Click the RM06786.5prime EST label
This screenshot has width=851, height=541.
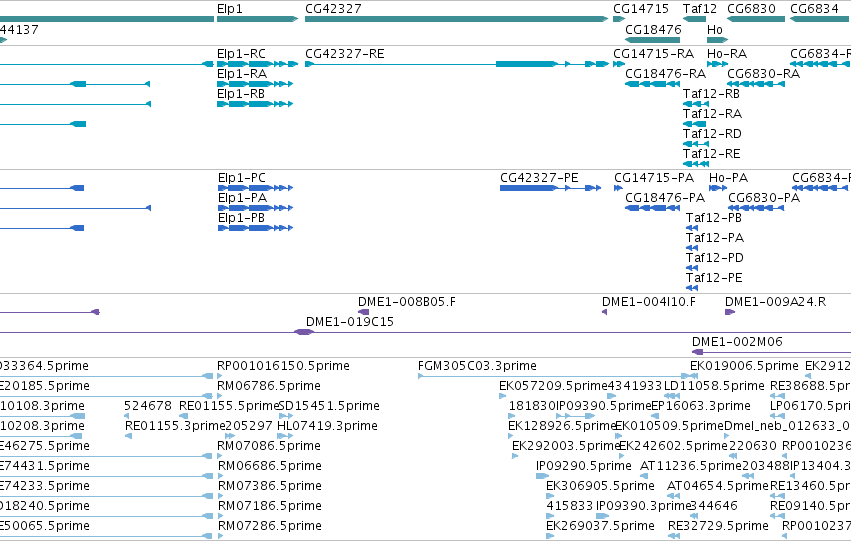tap(269, 386)
